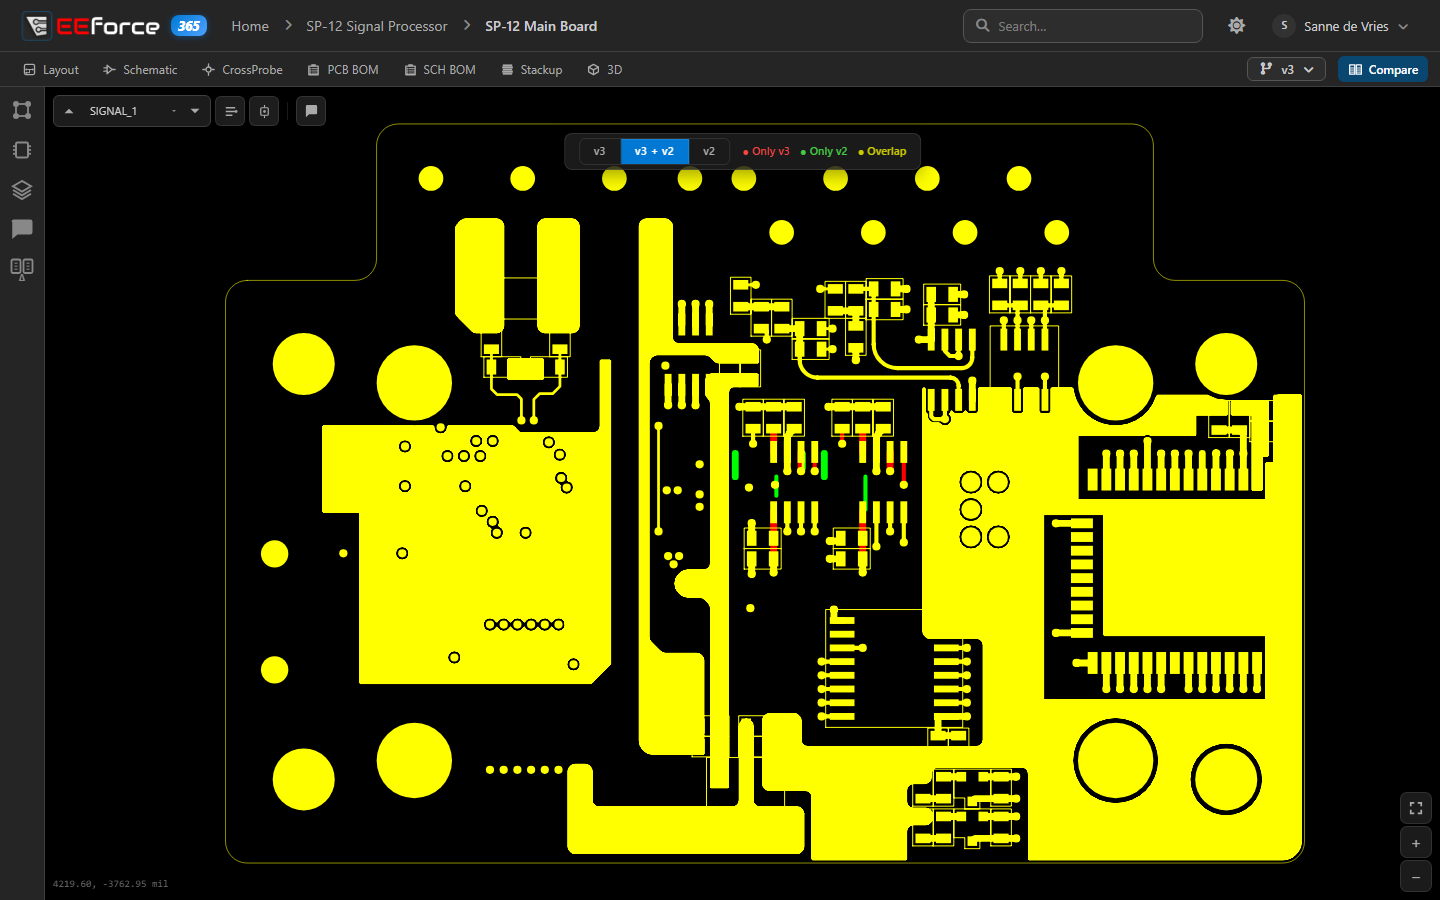Open the components chip panel
Screen dimensions: 1440x900
(22, 150)
